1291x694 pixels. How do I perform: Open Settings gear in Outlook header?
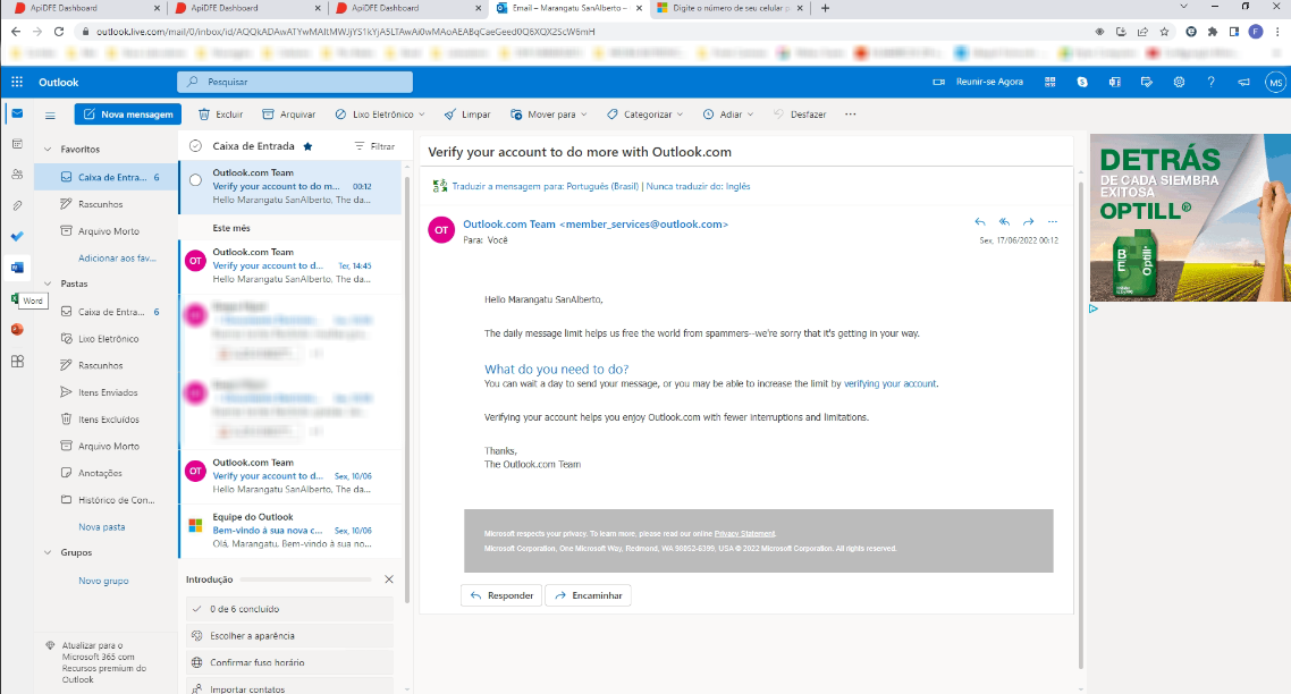pos(1179,82)
